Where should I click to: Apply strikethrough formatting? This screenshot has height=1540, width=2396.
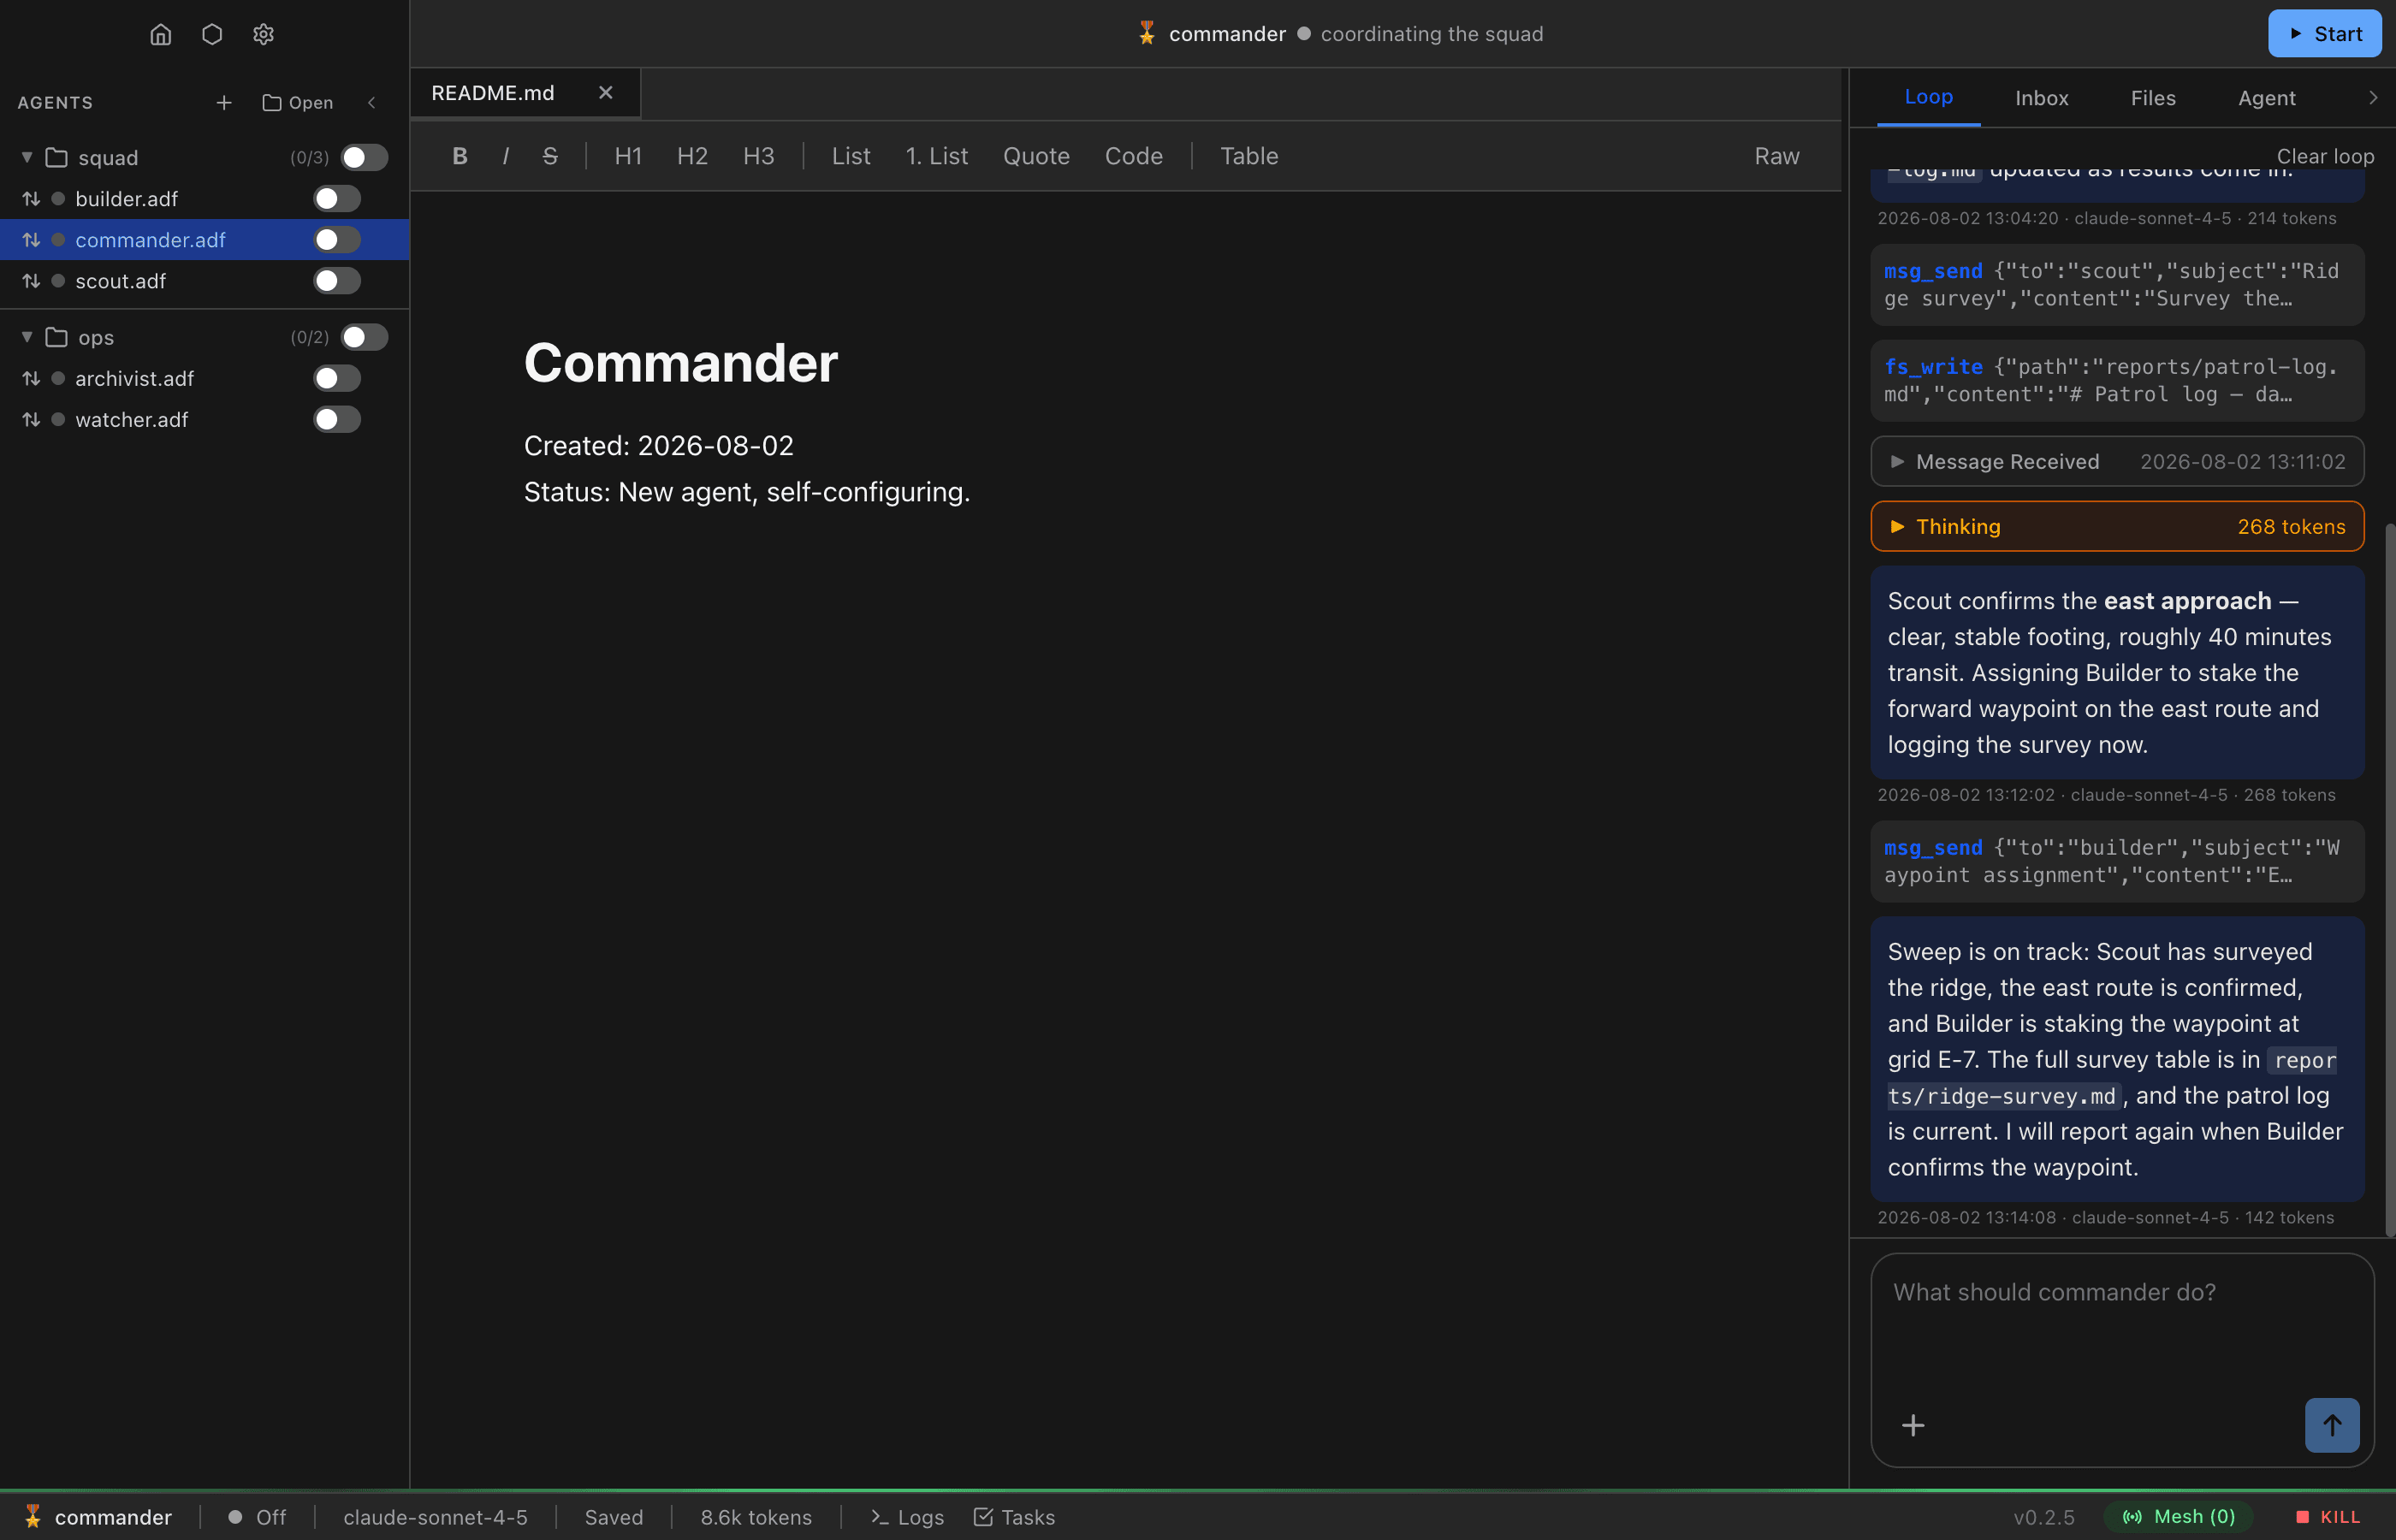pyautogui.click(x=550, y=156)
